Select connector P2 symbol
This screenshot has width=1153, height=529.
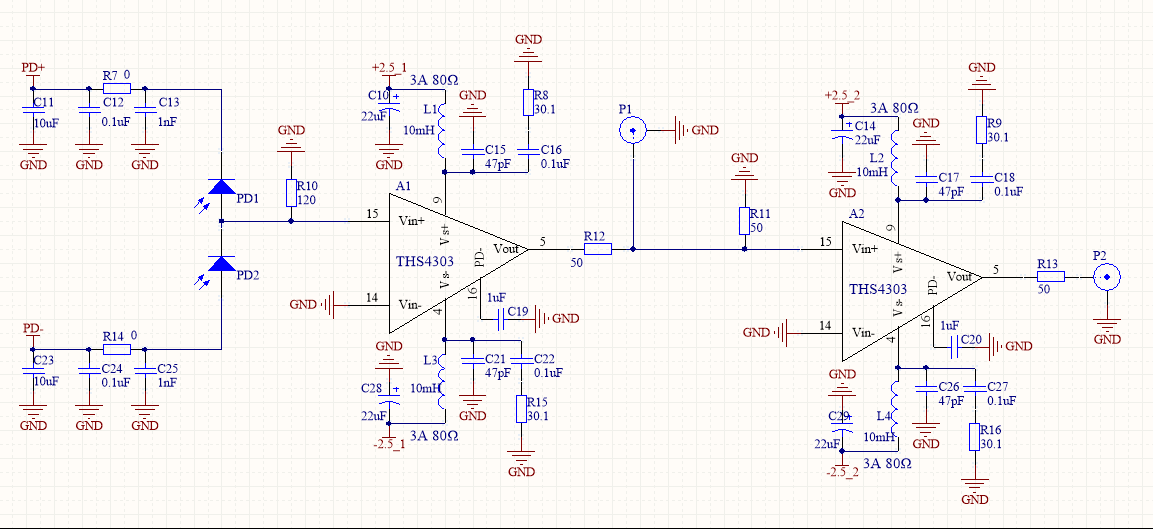point(1107,277)
